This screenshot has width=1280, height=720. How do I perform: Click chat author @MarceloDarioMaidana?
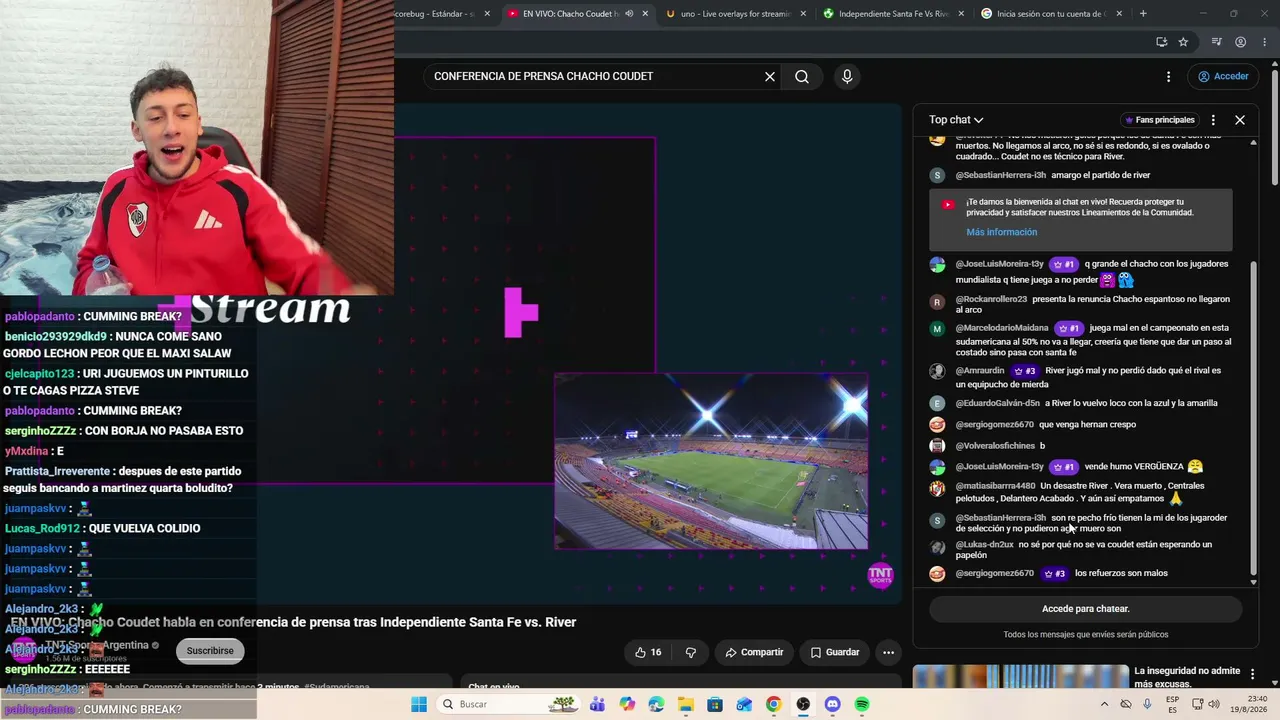[1002, 328]
